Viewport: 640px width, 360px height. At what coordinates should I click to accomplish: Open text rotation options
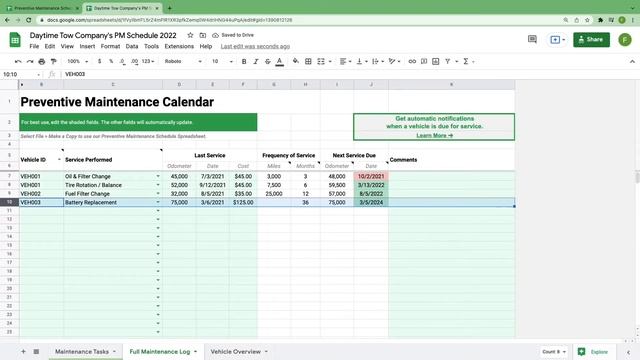pos(394,61)
